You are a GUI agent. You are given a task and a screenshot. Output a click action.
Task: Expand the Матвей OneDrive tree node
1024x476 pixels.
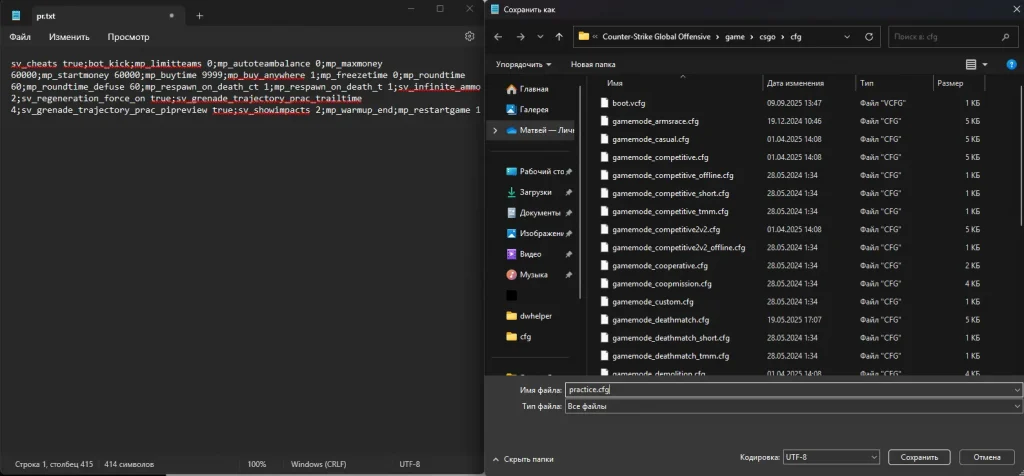pos(493,130)
